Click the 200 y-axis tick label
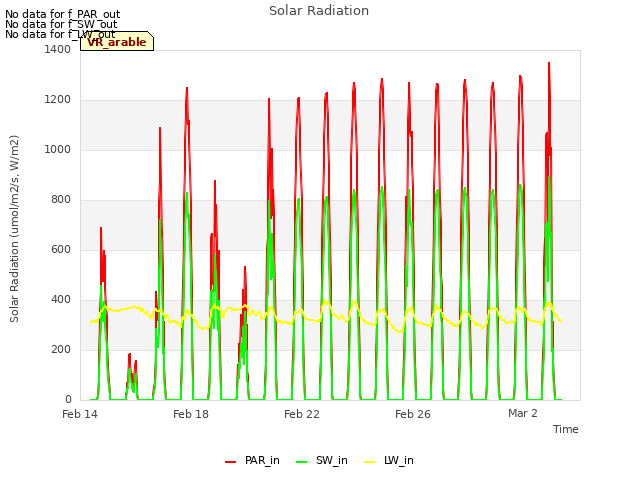Image resolution: width=640 pixels, height=480 pixels. 61,349
